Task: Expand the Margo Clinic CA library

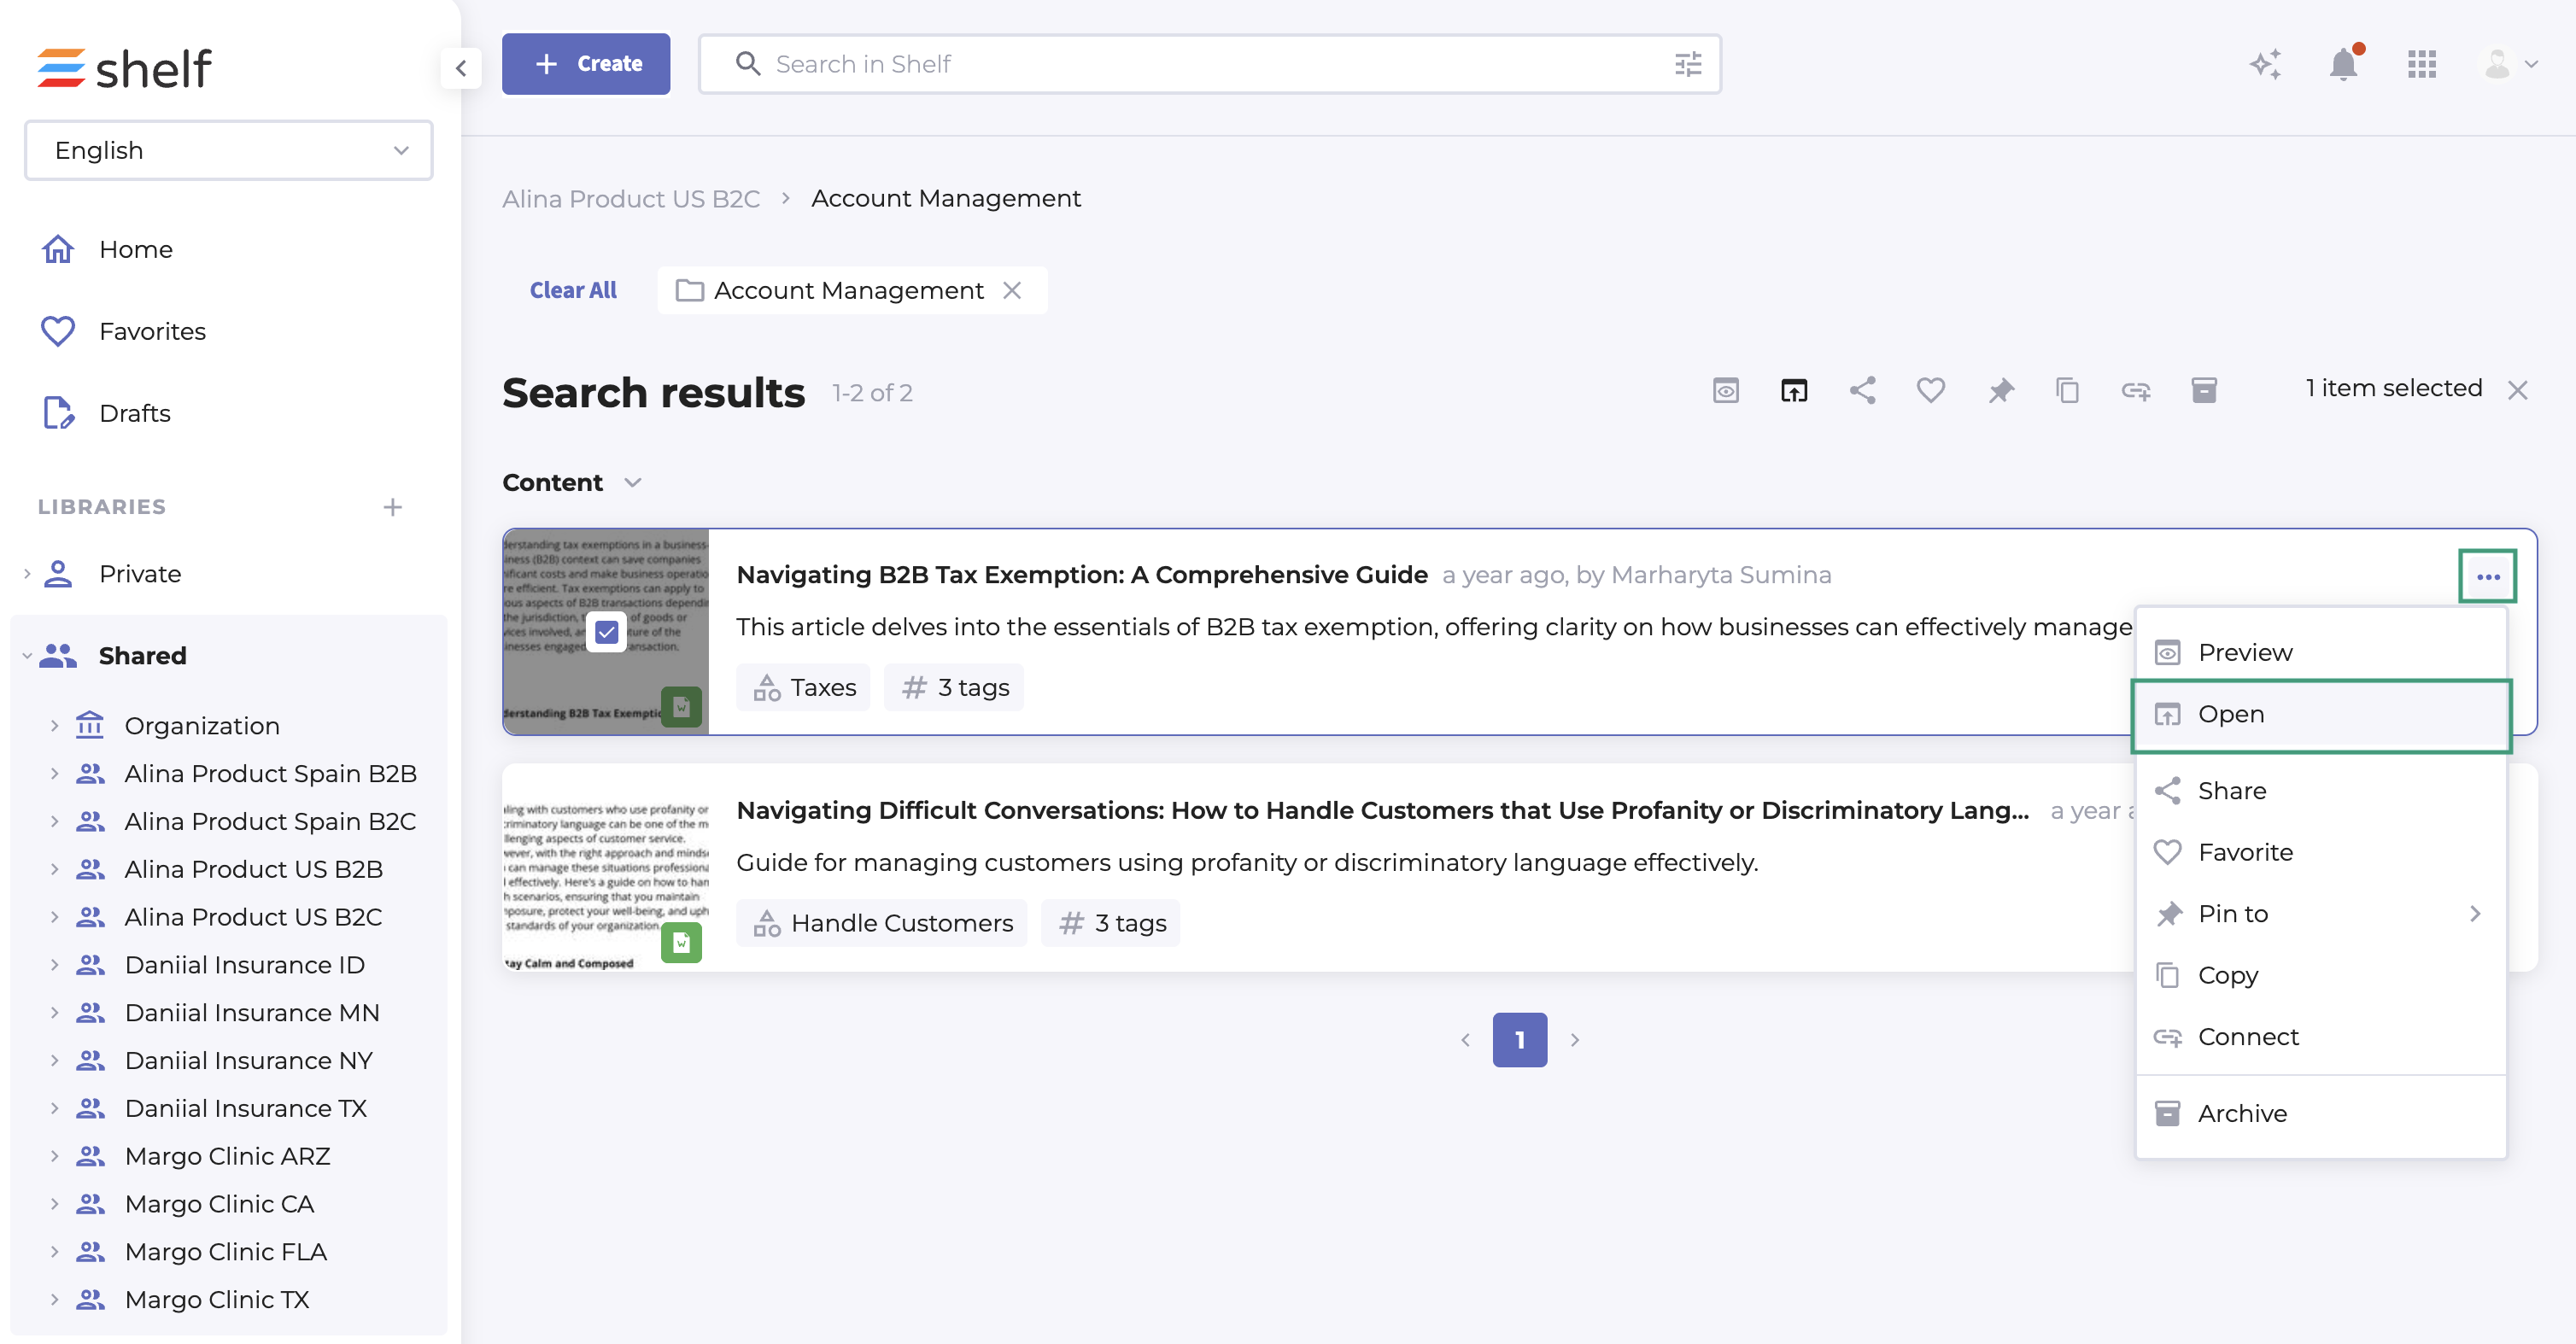Action: coord(54,1204)
